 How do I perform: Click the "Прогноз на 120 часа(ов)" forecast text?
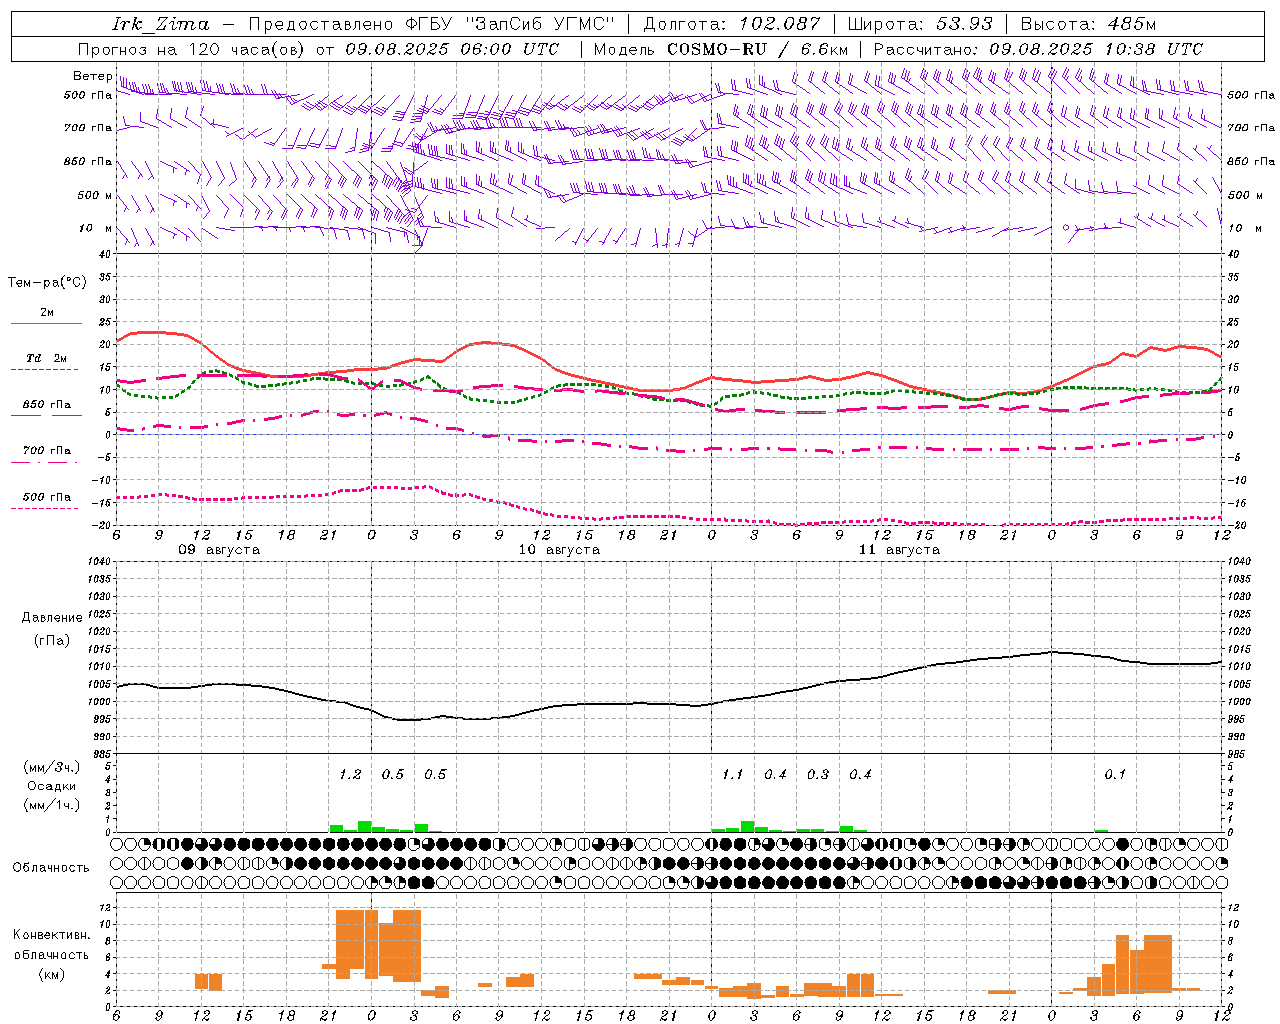click(192, 49)
